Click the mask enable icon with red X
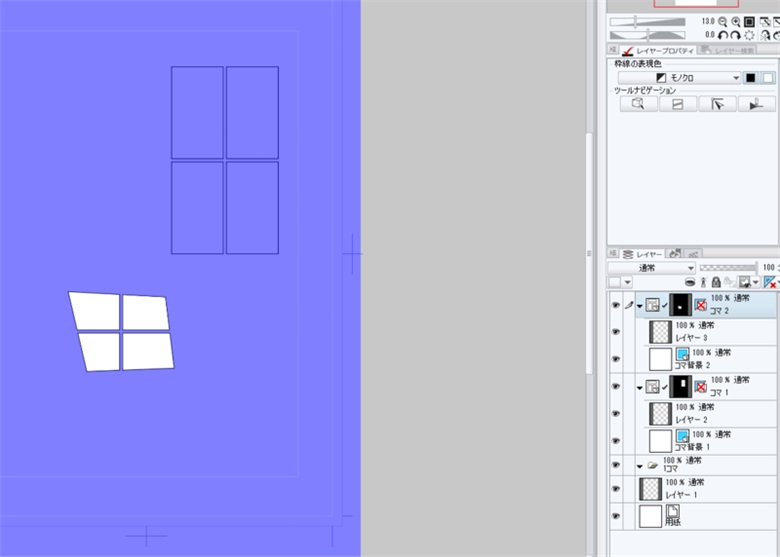 click(770, 282)
